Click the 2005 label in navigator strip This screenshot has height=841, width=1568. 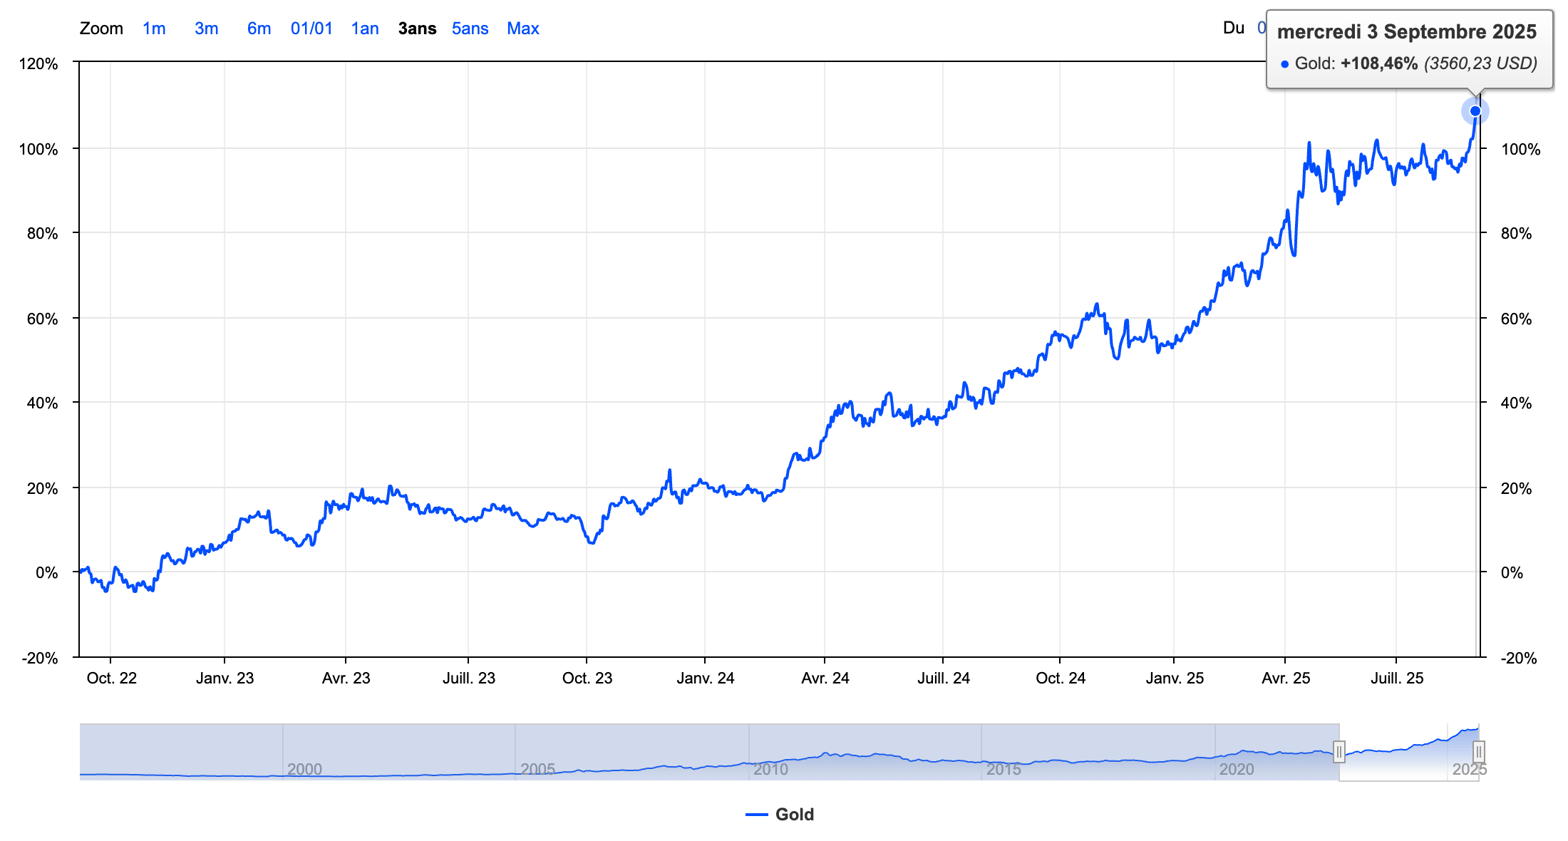tap(537, 769)
